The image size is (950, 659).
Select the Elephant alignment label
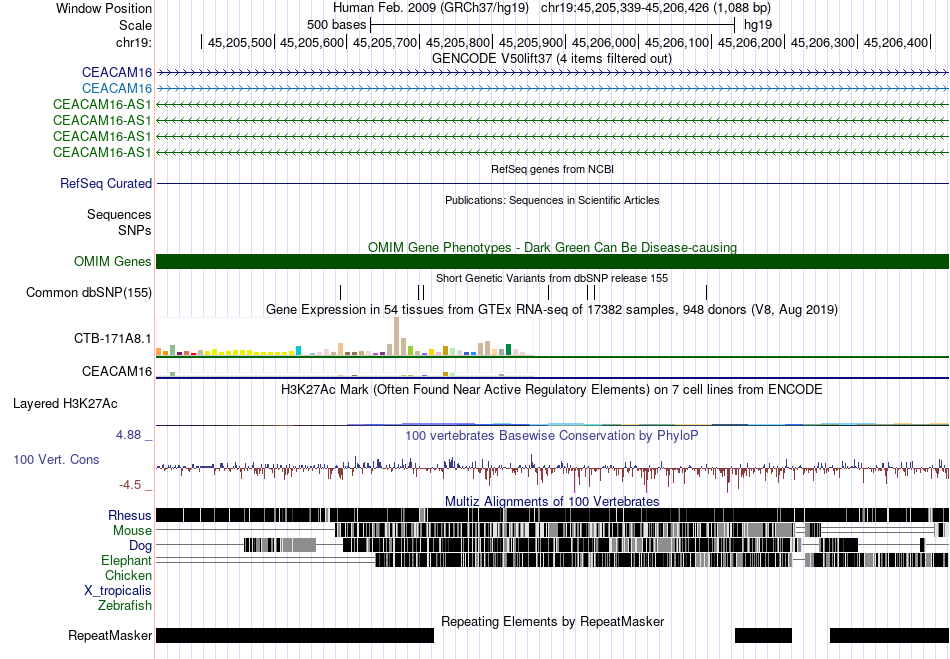pyautogui.click(x=126, y=561)
